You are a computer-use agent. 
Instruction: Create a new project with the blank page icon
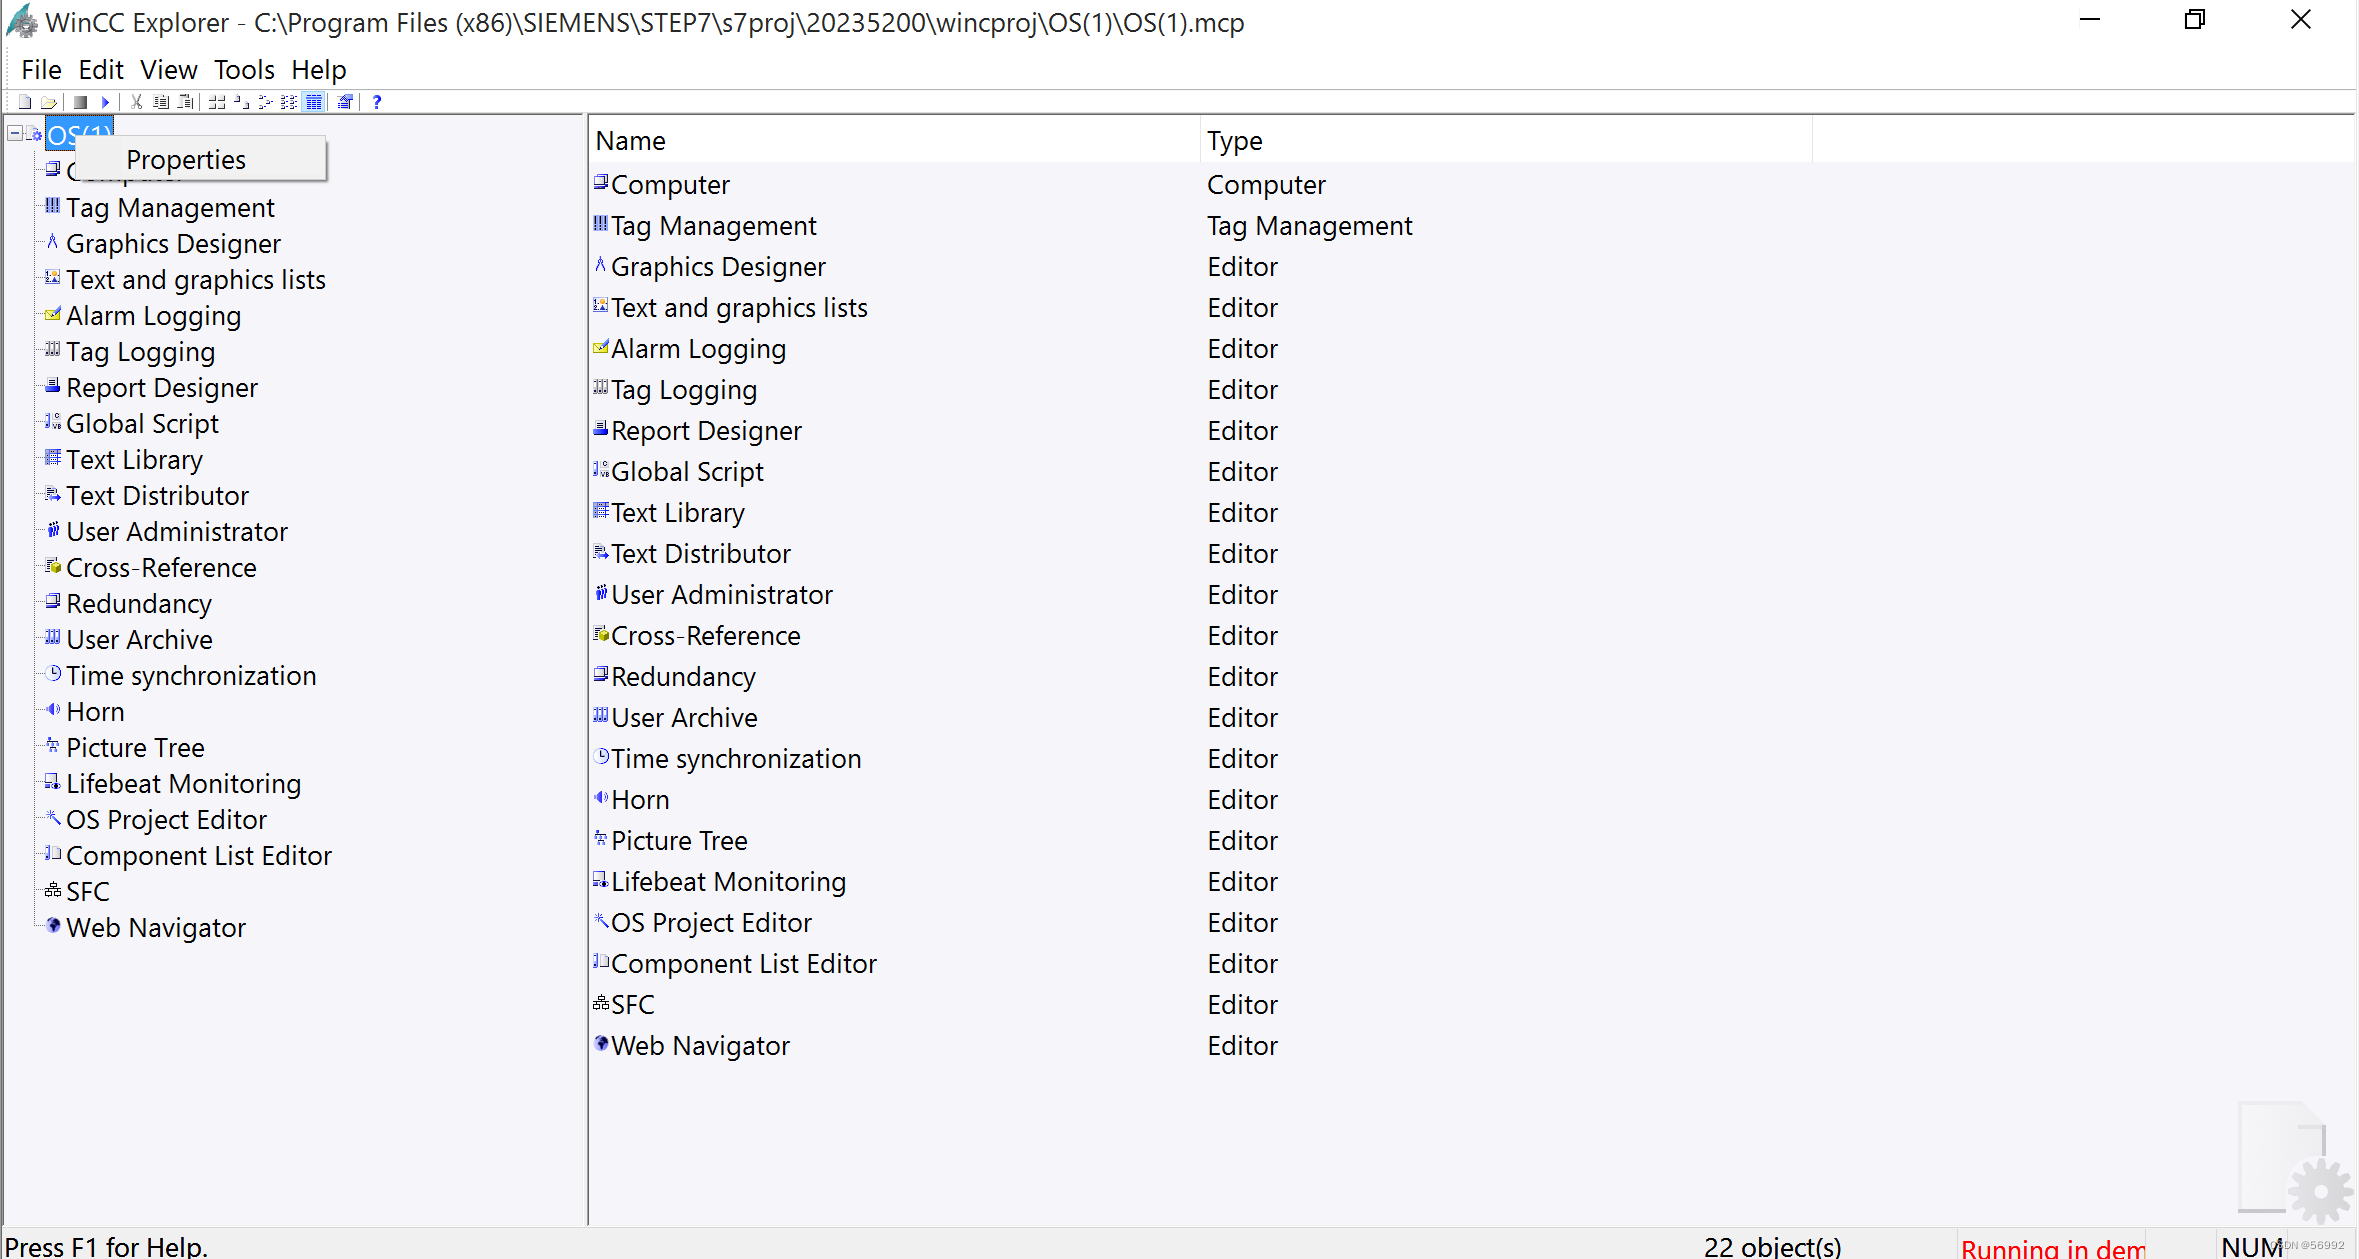(25, 101)
